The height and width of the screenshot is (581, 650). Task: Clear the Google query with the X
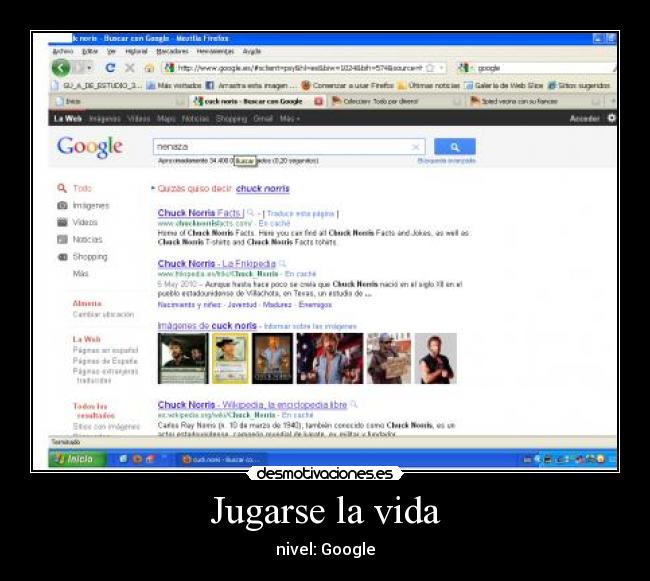415,147
